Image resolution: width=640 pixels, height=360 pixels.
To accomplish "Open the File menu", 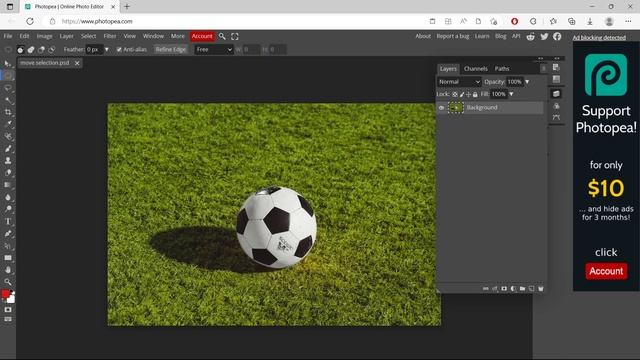I will (8, 36).
